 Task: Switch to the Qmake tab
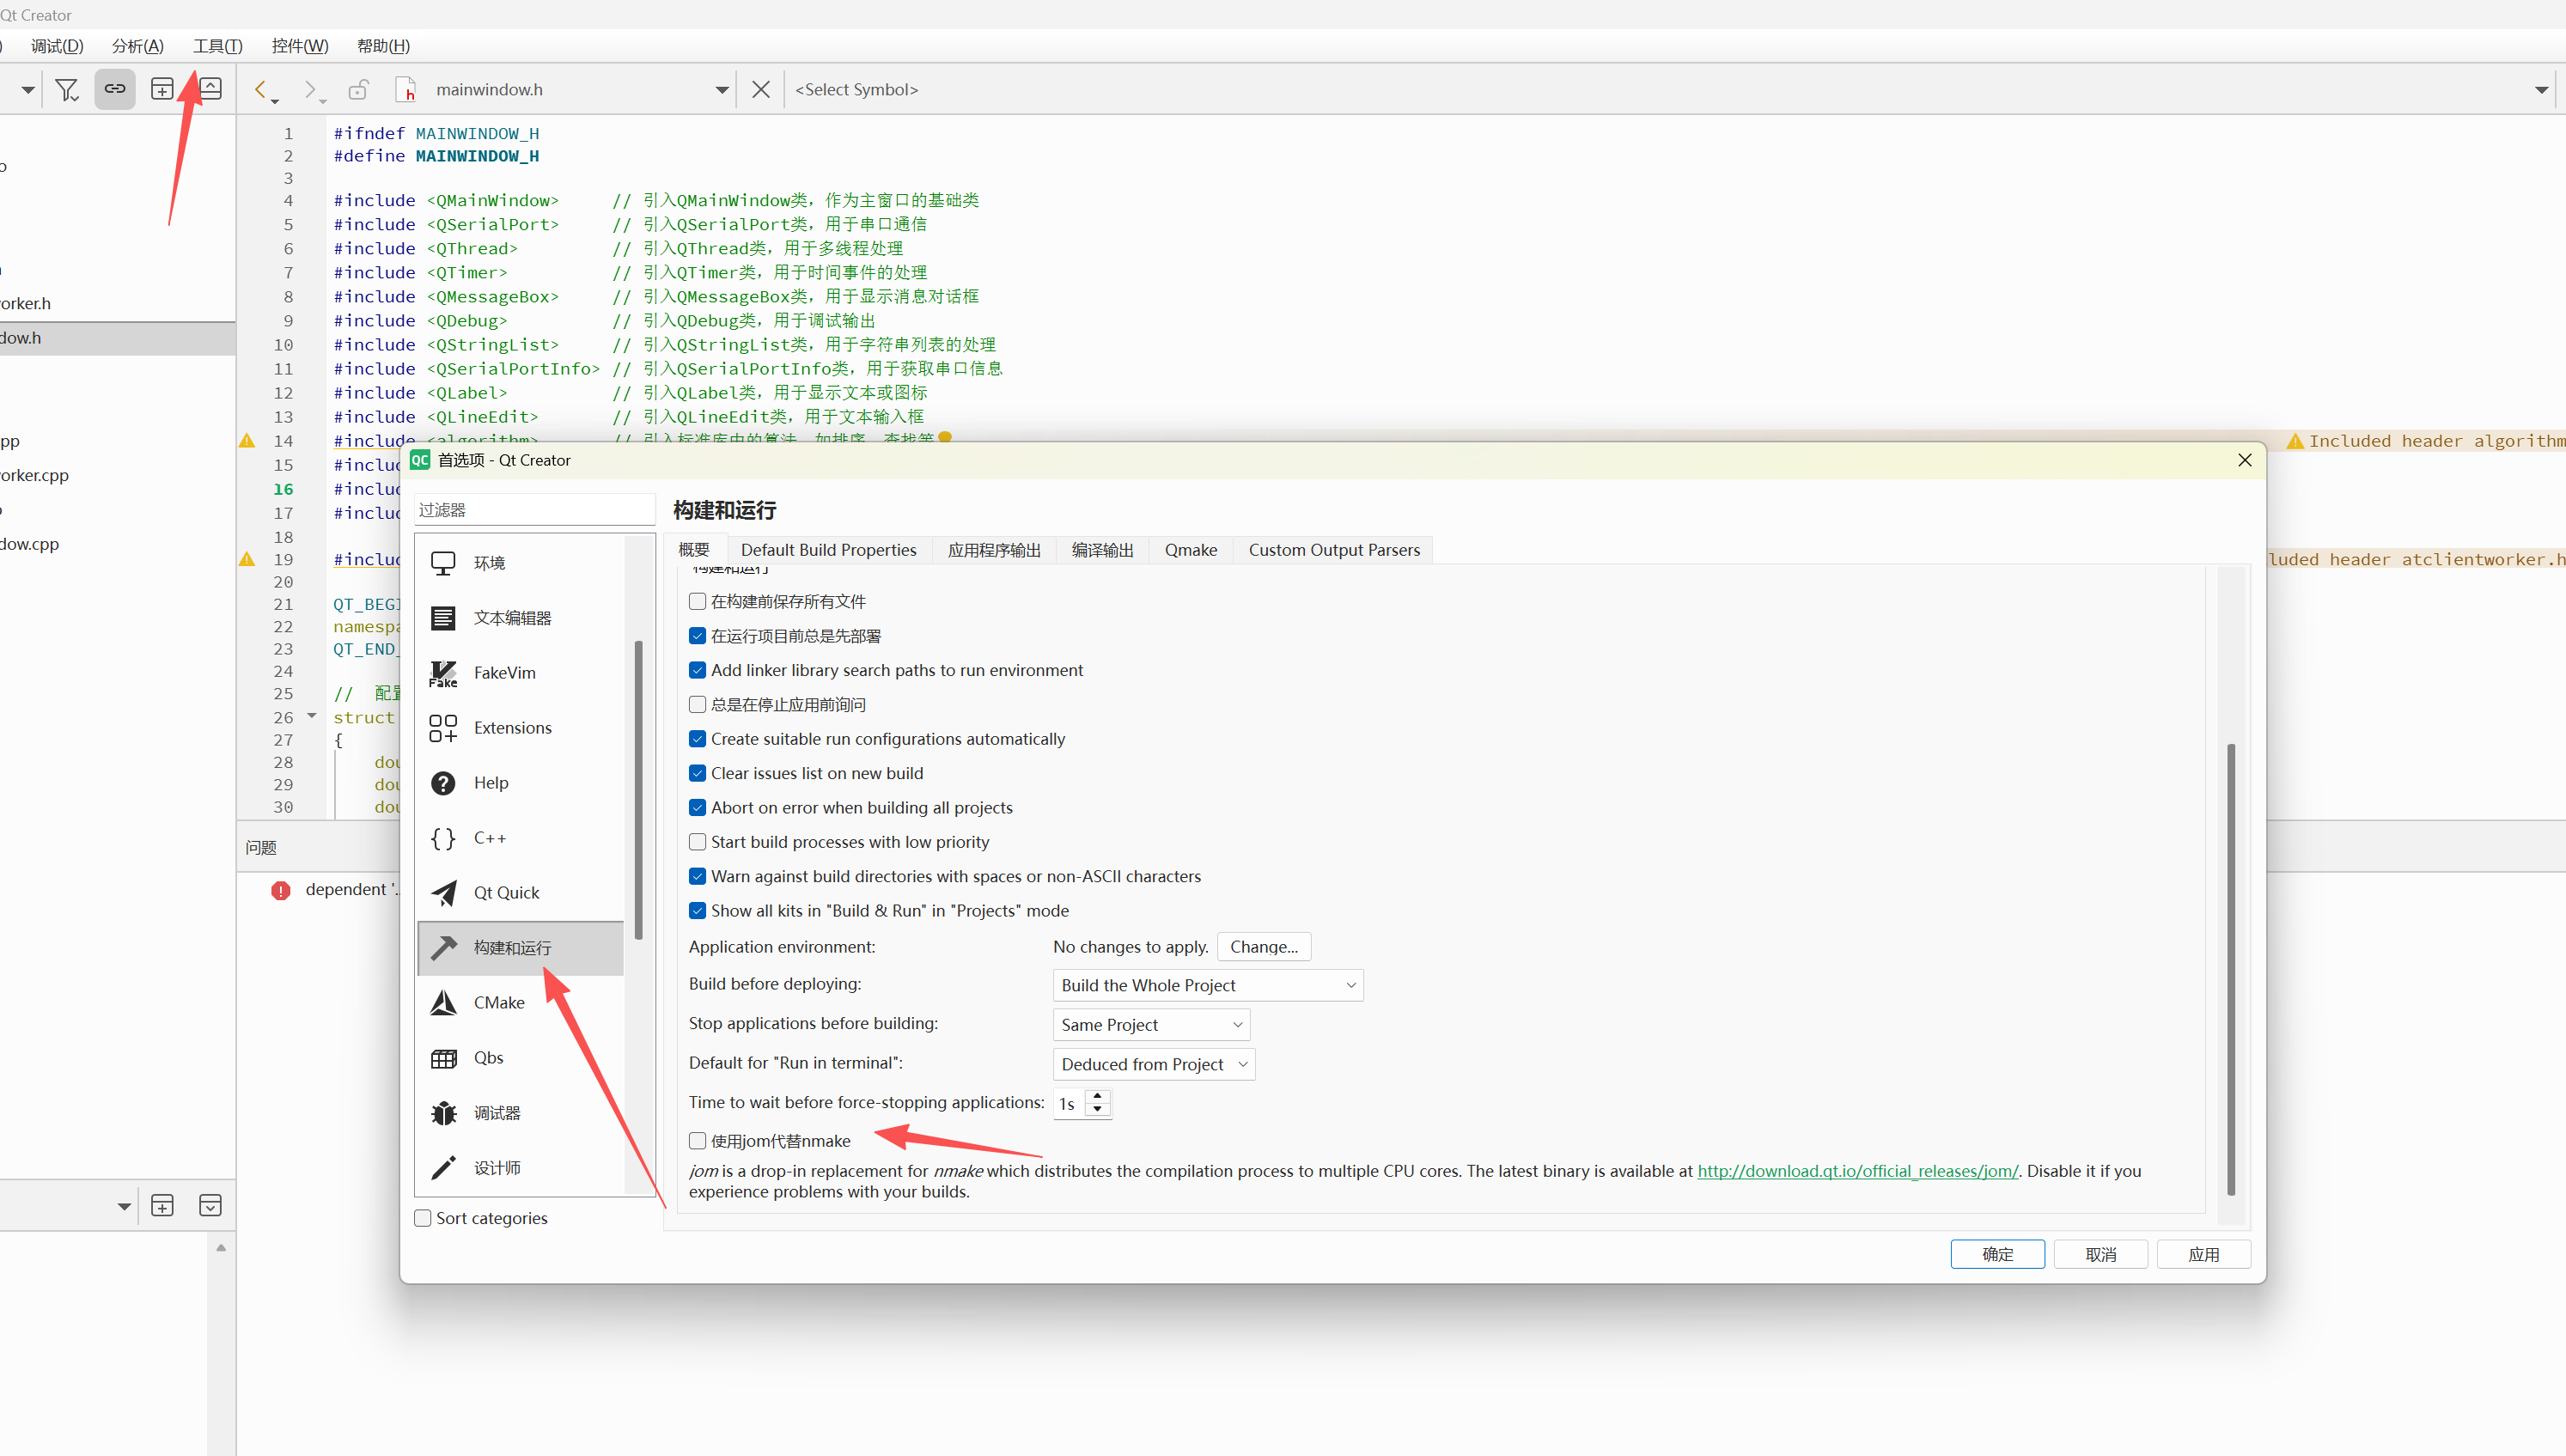click(x=1190, y=550)
